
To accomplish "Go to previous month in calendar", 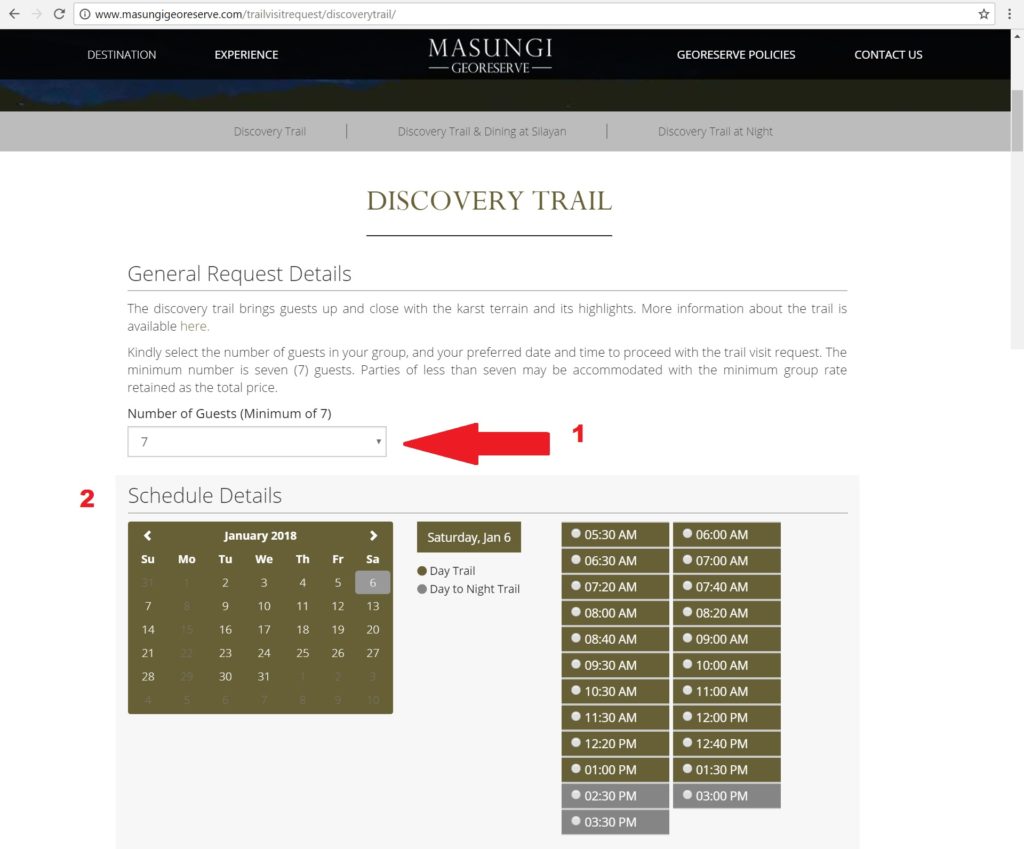I will point(148,536).
